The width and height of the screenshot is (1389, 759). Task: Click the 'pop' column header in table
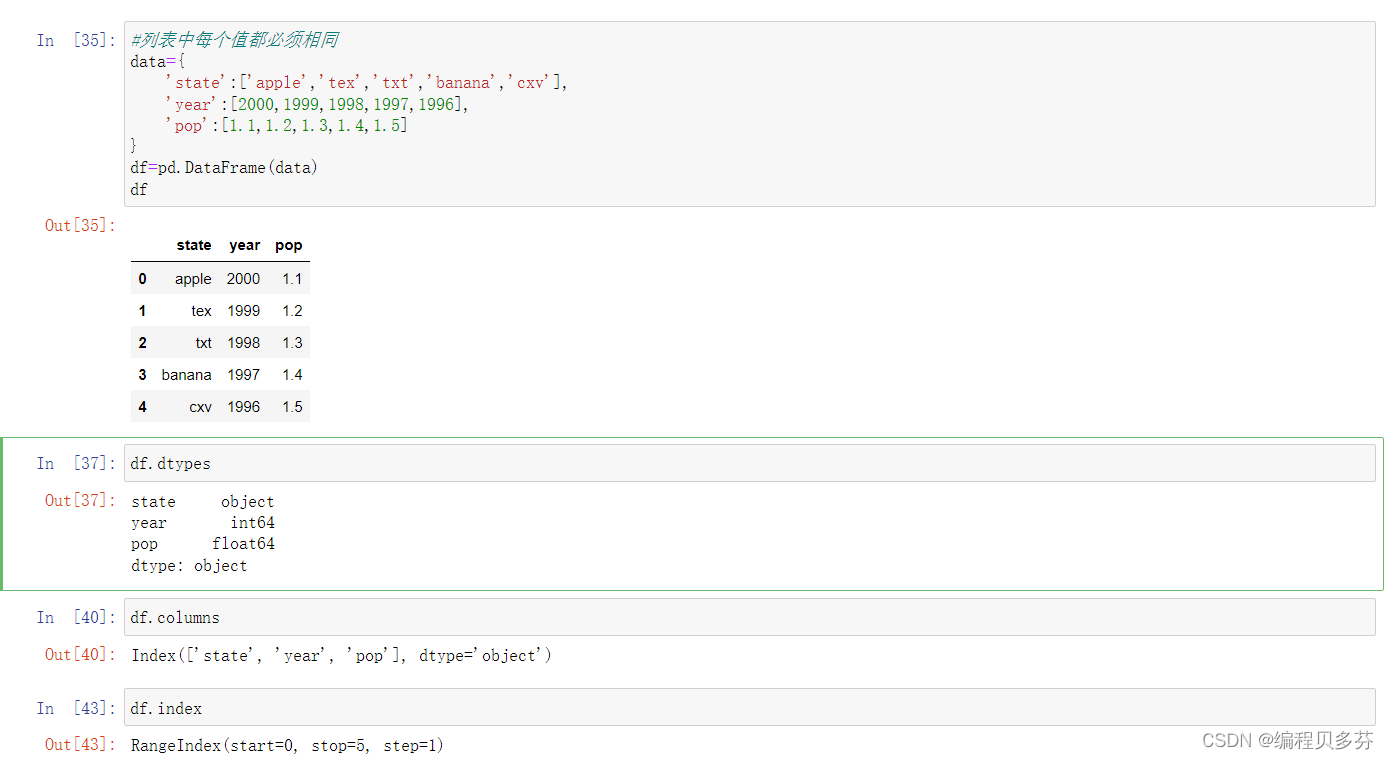click(x=288, y=245)
